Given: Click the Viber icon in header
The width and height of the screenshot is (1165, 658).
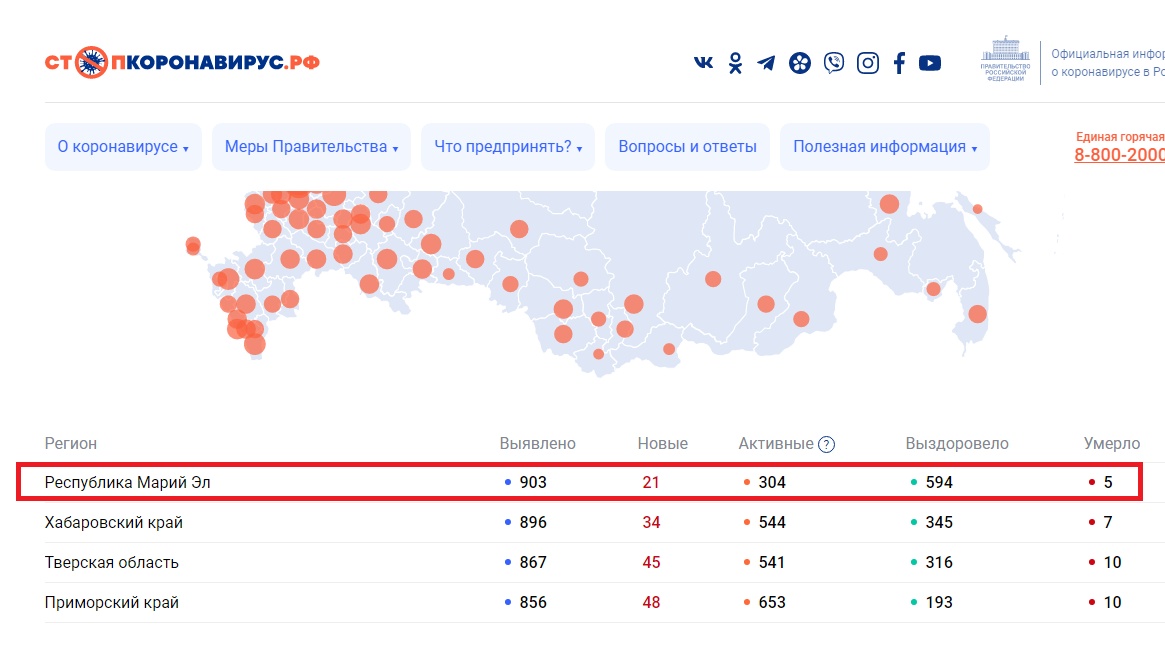Looking at the screenshot, I should coord(833,63).
